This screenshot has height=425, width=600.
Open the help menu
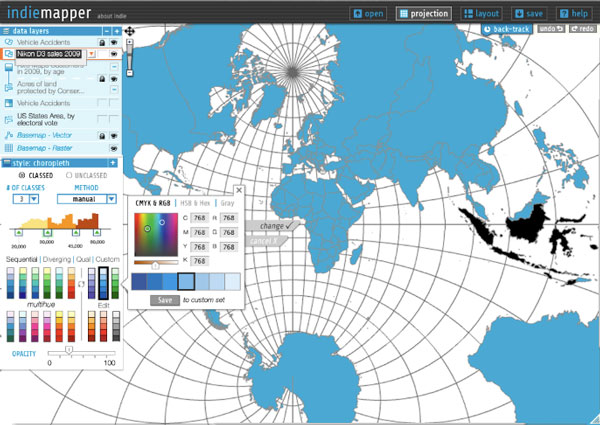click(x=574, y=14)
